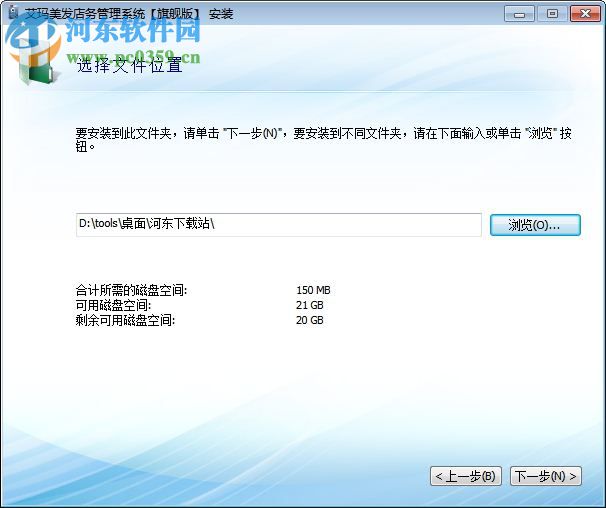Viewport: 606px width, 508px height.
Task: Select the 21 GB available space value
Action: click(x=310, y=305)
